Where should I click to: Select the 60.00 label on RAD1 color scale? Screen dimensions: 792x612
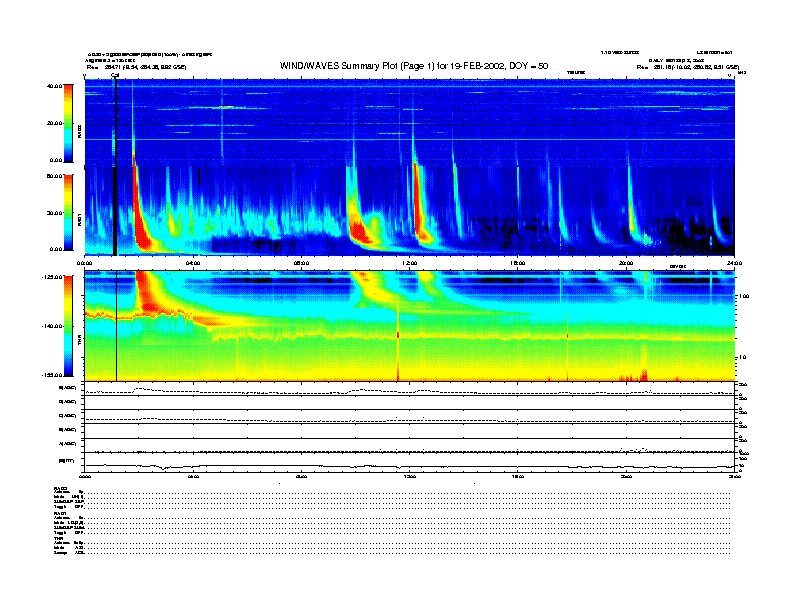coord(54,176)
